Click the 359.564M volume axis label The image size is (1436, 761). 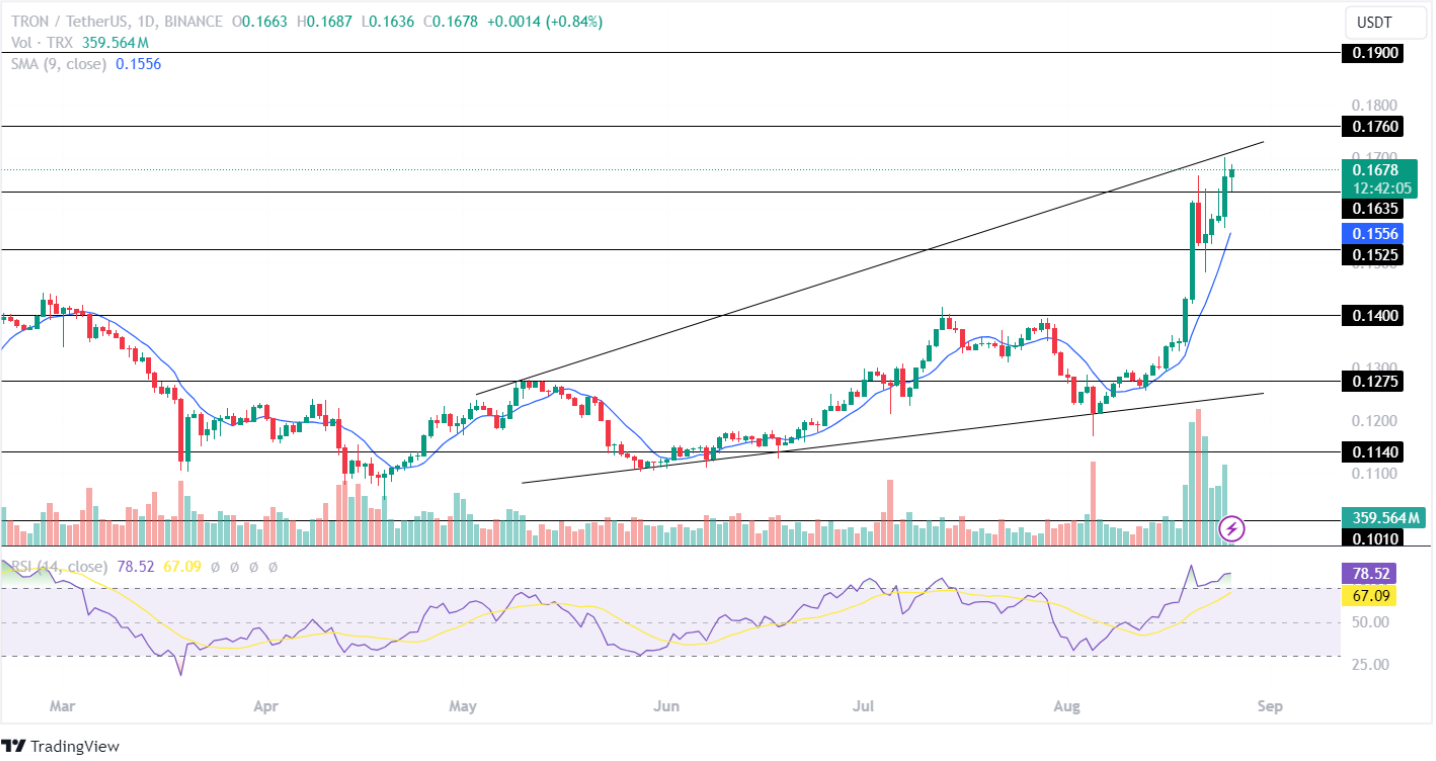(x=1382, y=518)
